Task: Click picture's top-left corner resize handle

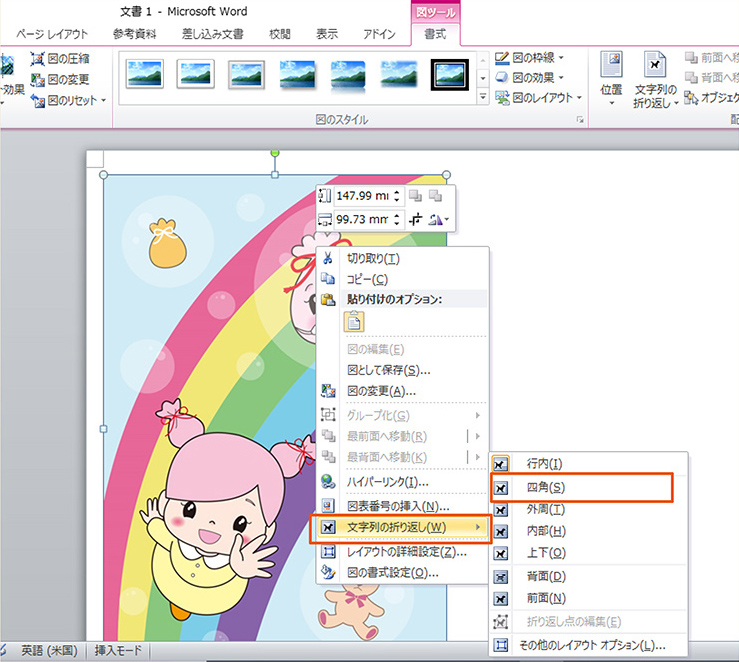Action: [x=104, y=175]
